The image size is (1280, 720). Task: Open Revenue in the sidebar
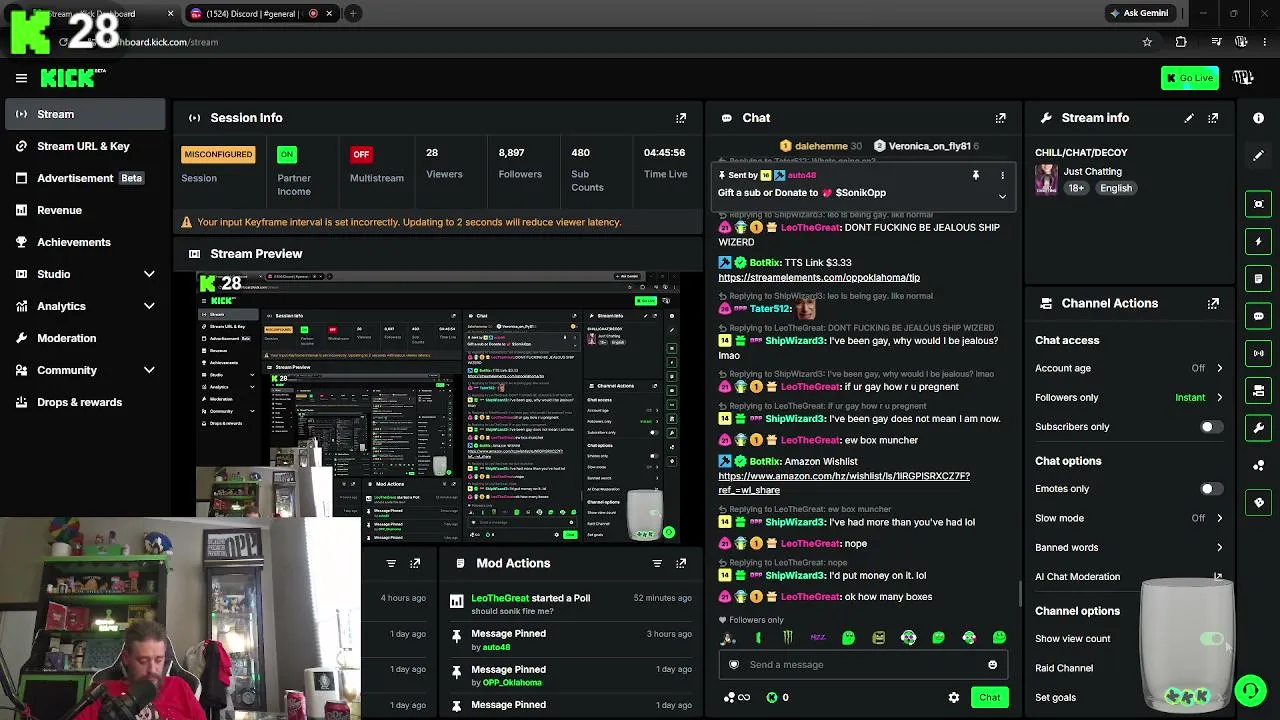tap(85, 210)
